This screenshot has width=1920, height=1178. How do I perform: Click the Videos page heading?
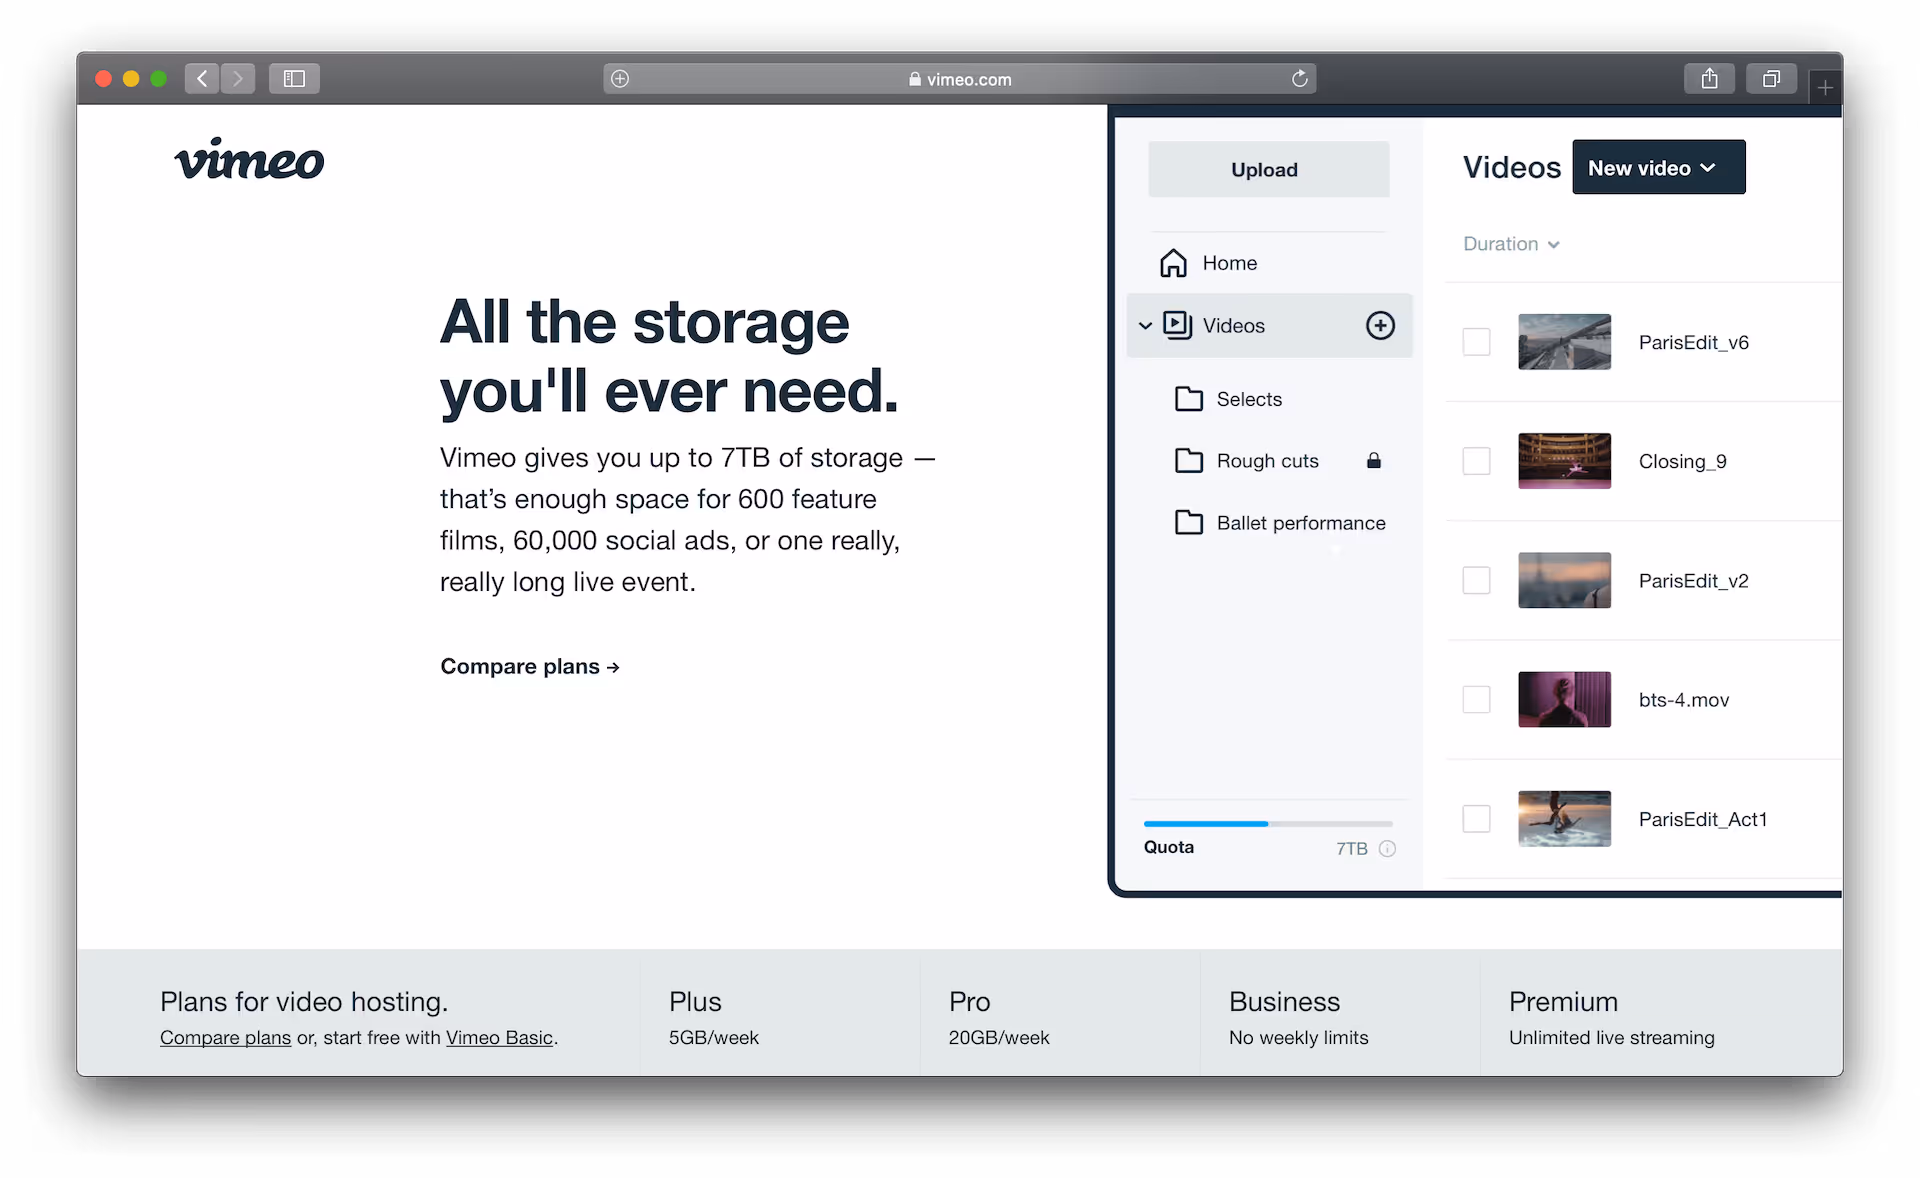click(1511, 167)
